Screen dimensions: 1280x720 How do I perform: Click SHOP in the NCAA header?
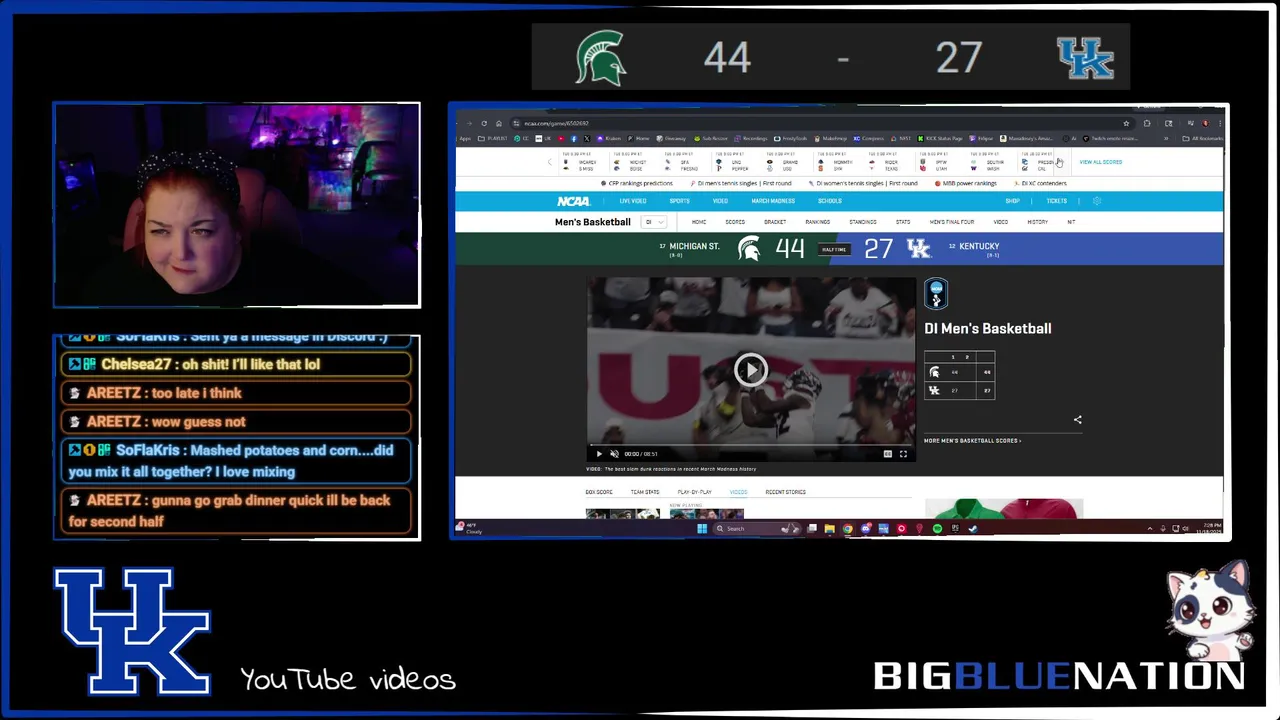point(1012,201)
